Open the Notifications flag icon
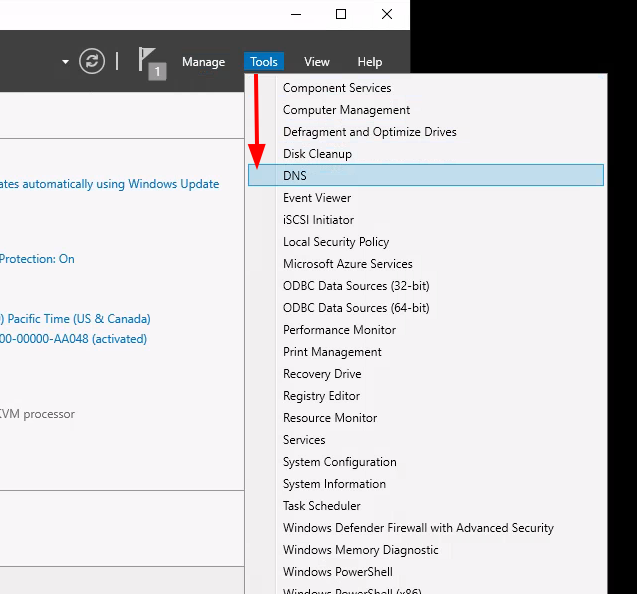 pyautogui.click(x=152, y=63)
